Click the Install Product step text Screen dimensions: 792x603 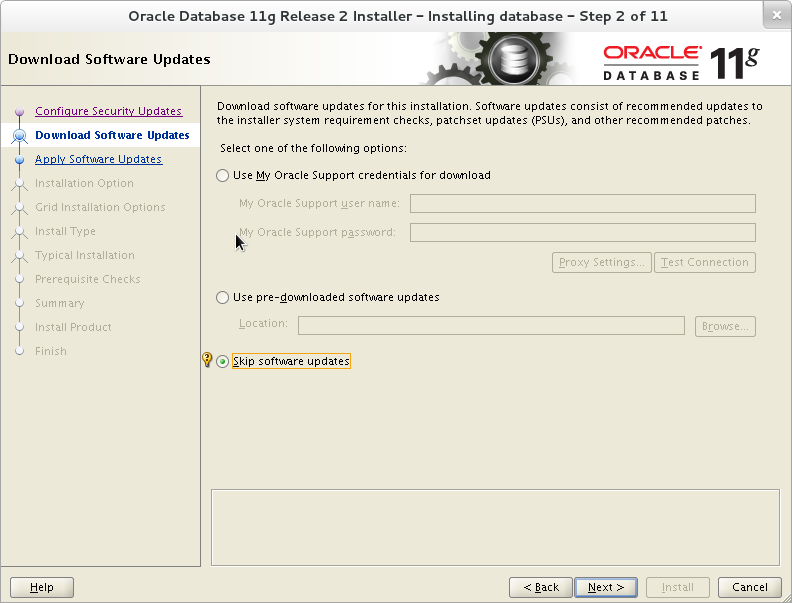pos(73,327)
